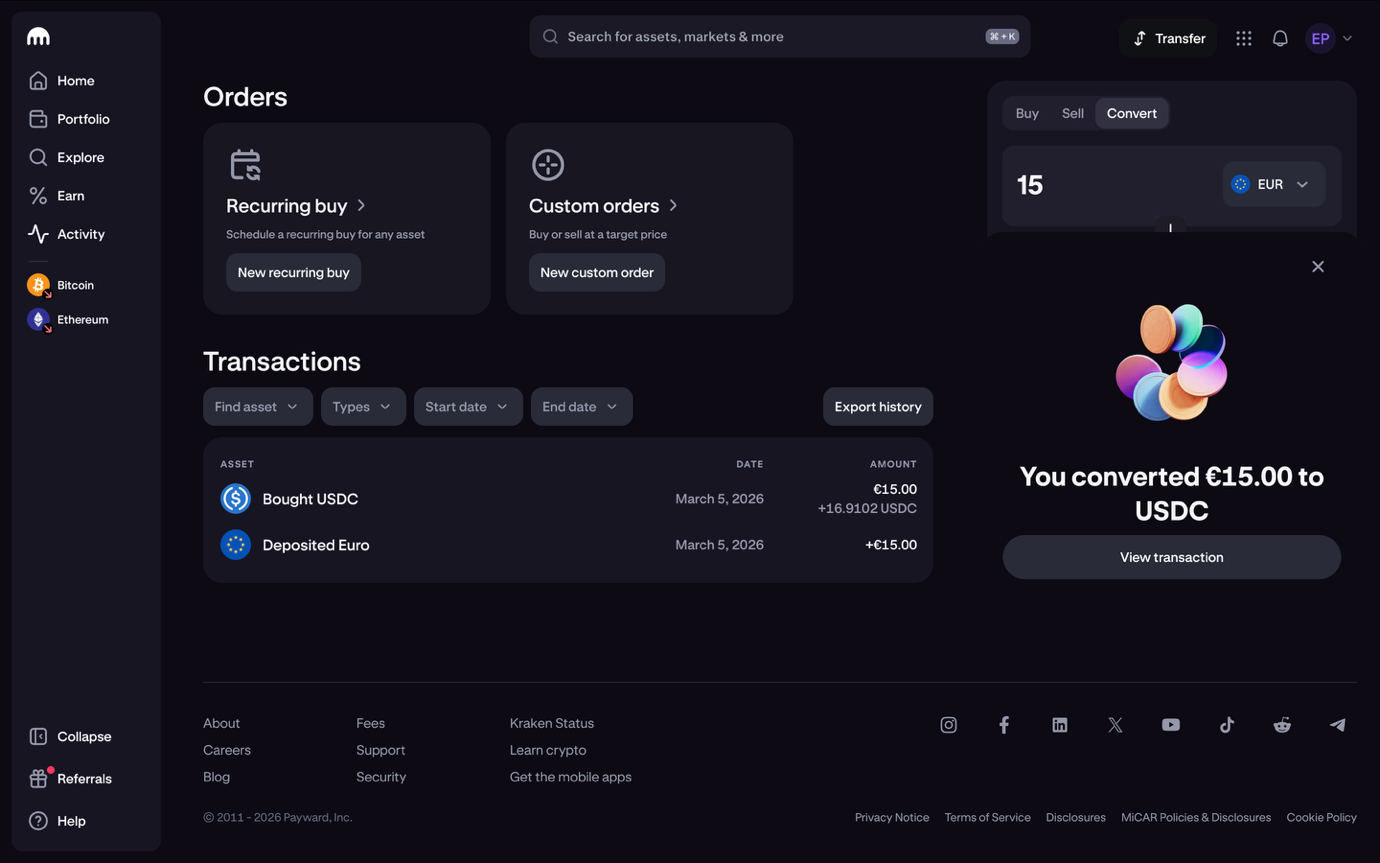Click the Transfer button
The image size is (1380, 863).
(1168, 38)
